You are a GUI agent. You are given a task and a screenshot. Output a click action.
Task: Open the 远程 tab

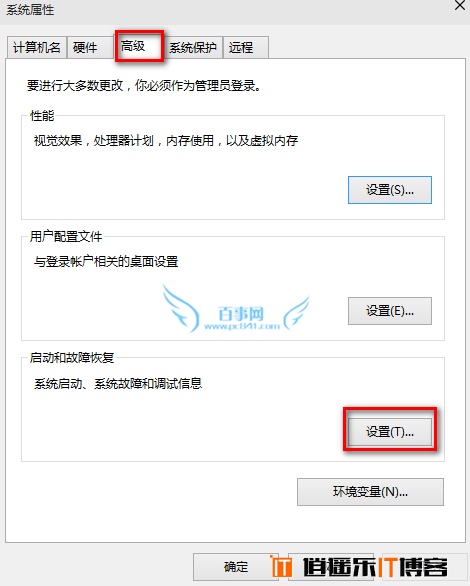tap(246, 47)
